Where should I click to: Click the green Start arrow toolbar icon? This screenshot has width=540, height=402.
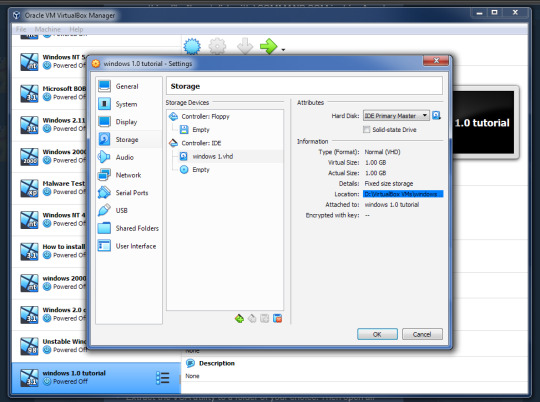pyautogui.click(x=269, y=46)
